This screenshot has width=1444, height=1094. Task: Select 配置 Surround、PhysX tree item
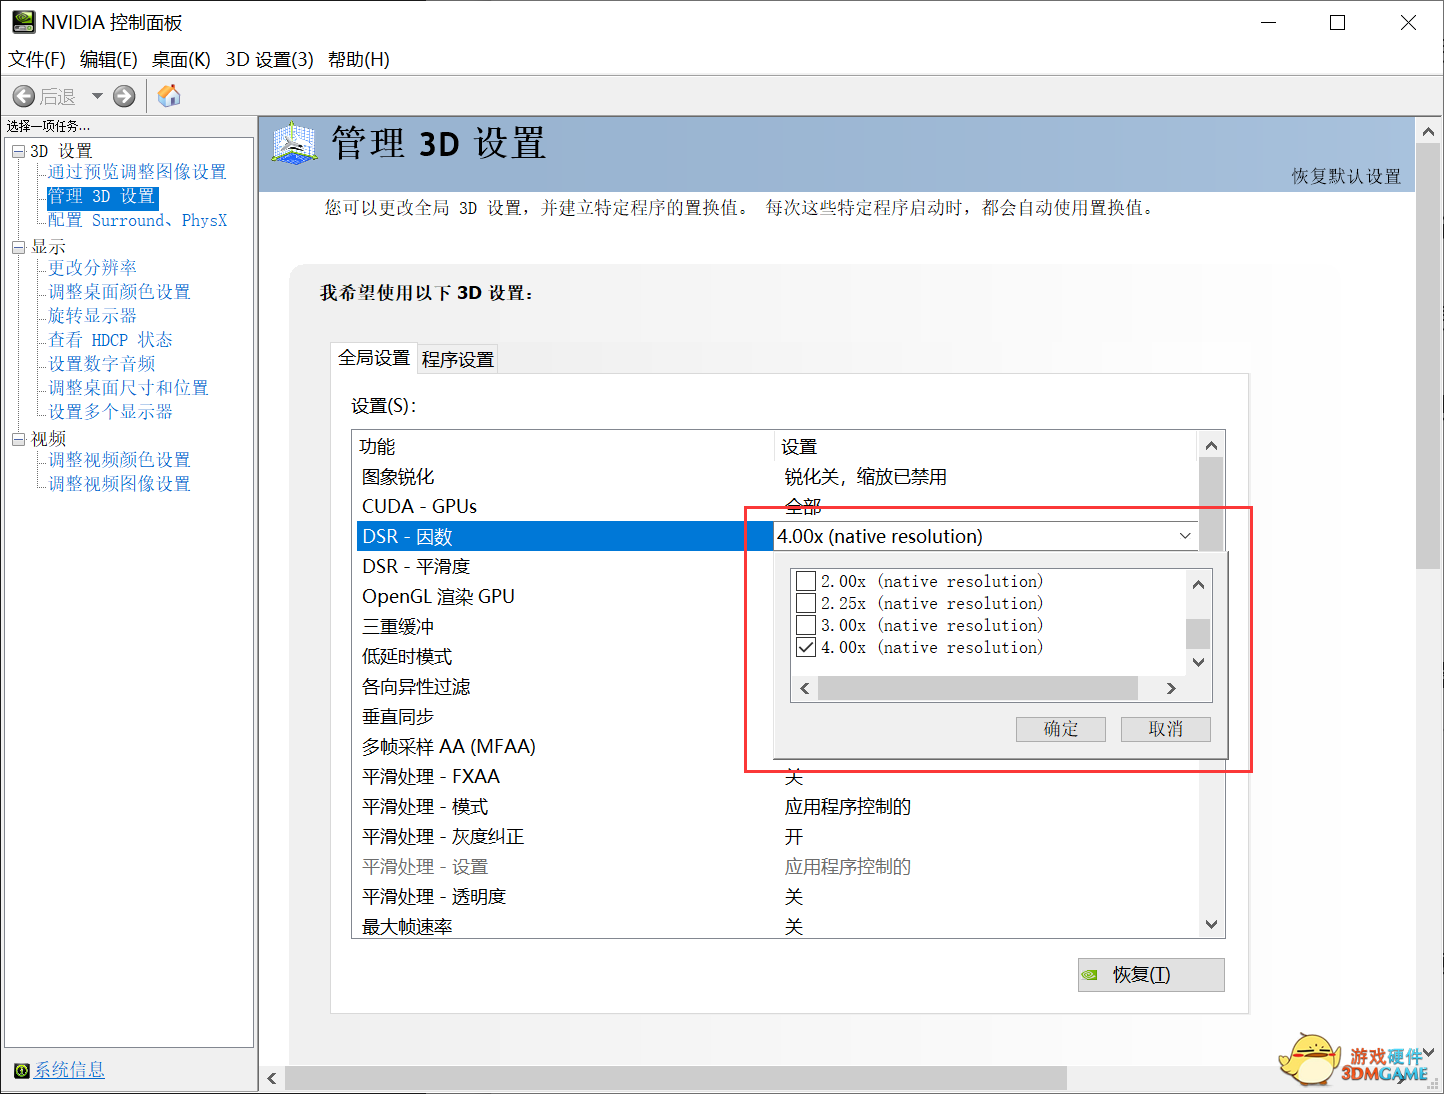tap(137, 220)
